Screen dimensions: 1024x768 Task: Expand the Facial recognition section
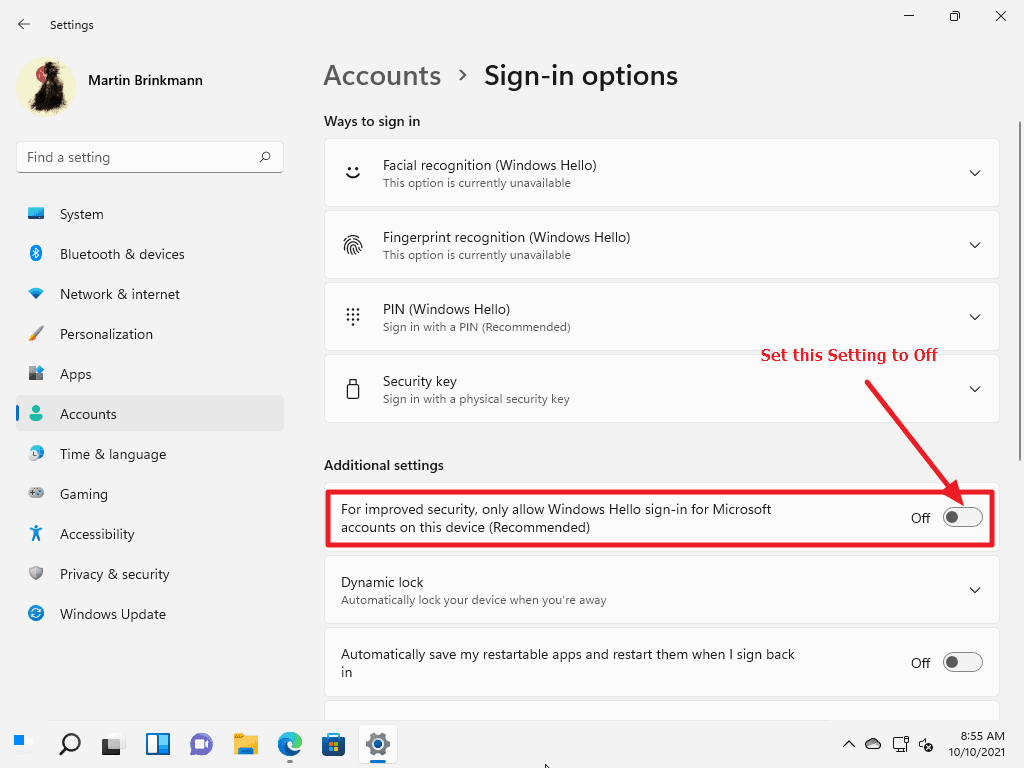974,172
